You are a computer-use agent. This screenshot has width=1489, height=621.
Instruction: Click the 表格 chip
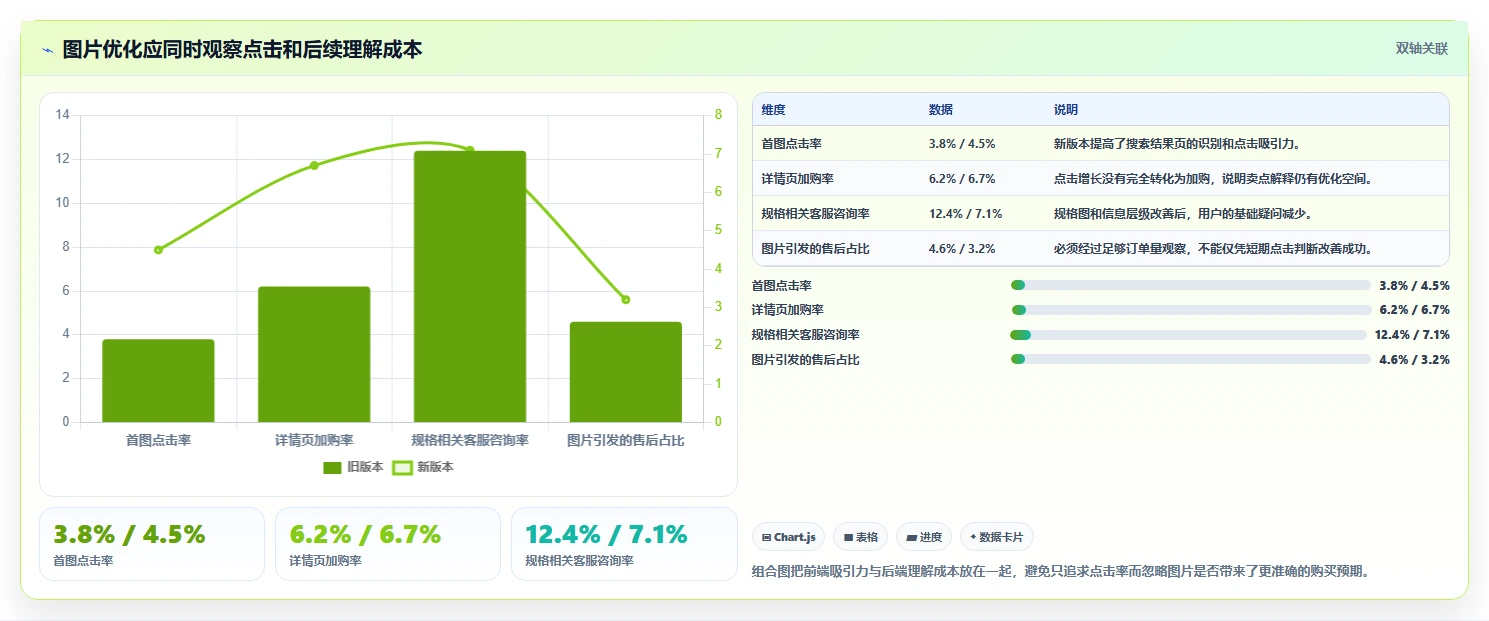[x=861, y=537]
